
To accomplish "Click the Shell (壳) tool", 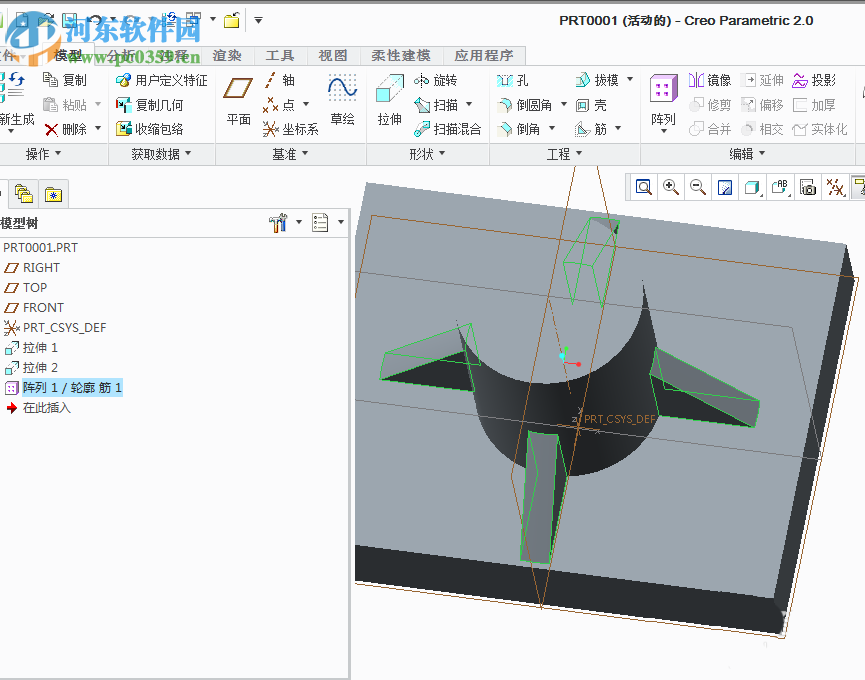I will click(x=591, y=104).
